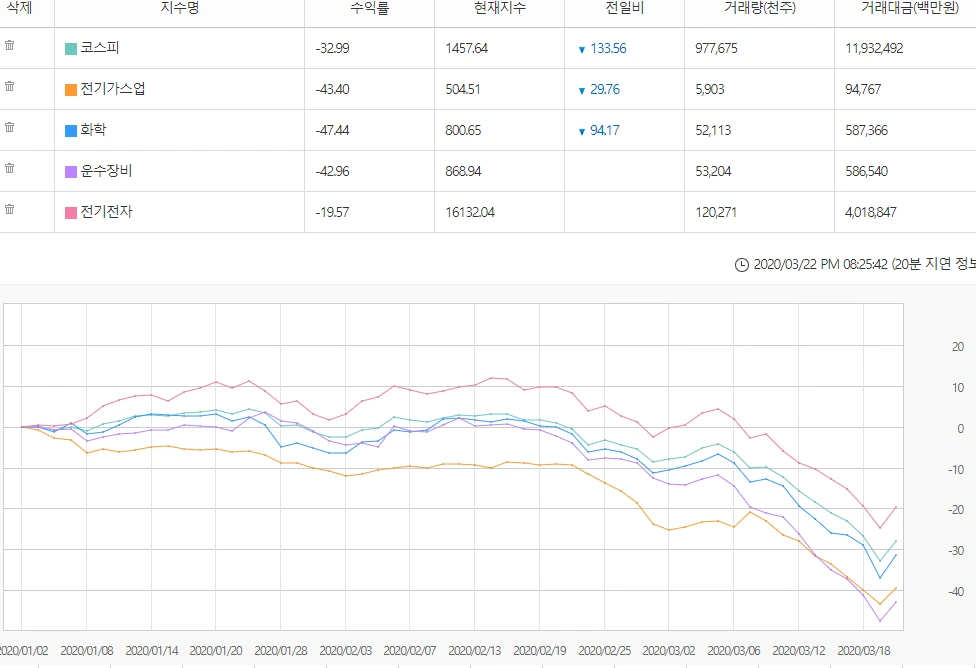Click the current index 504.51

click(x=463, y=90)
